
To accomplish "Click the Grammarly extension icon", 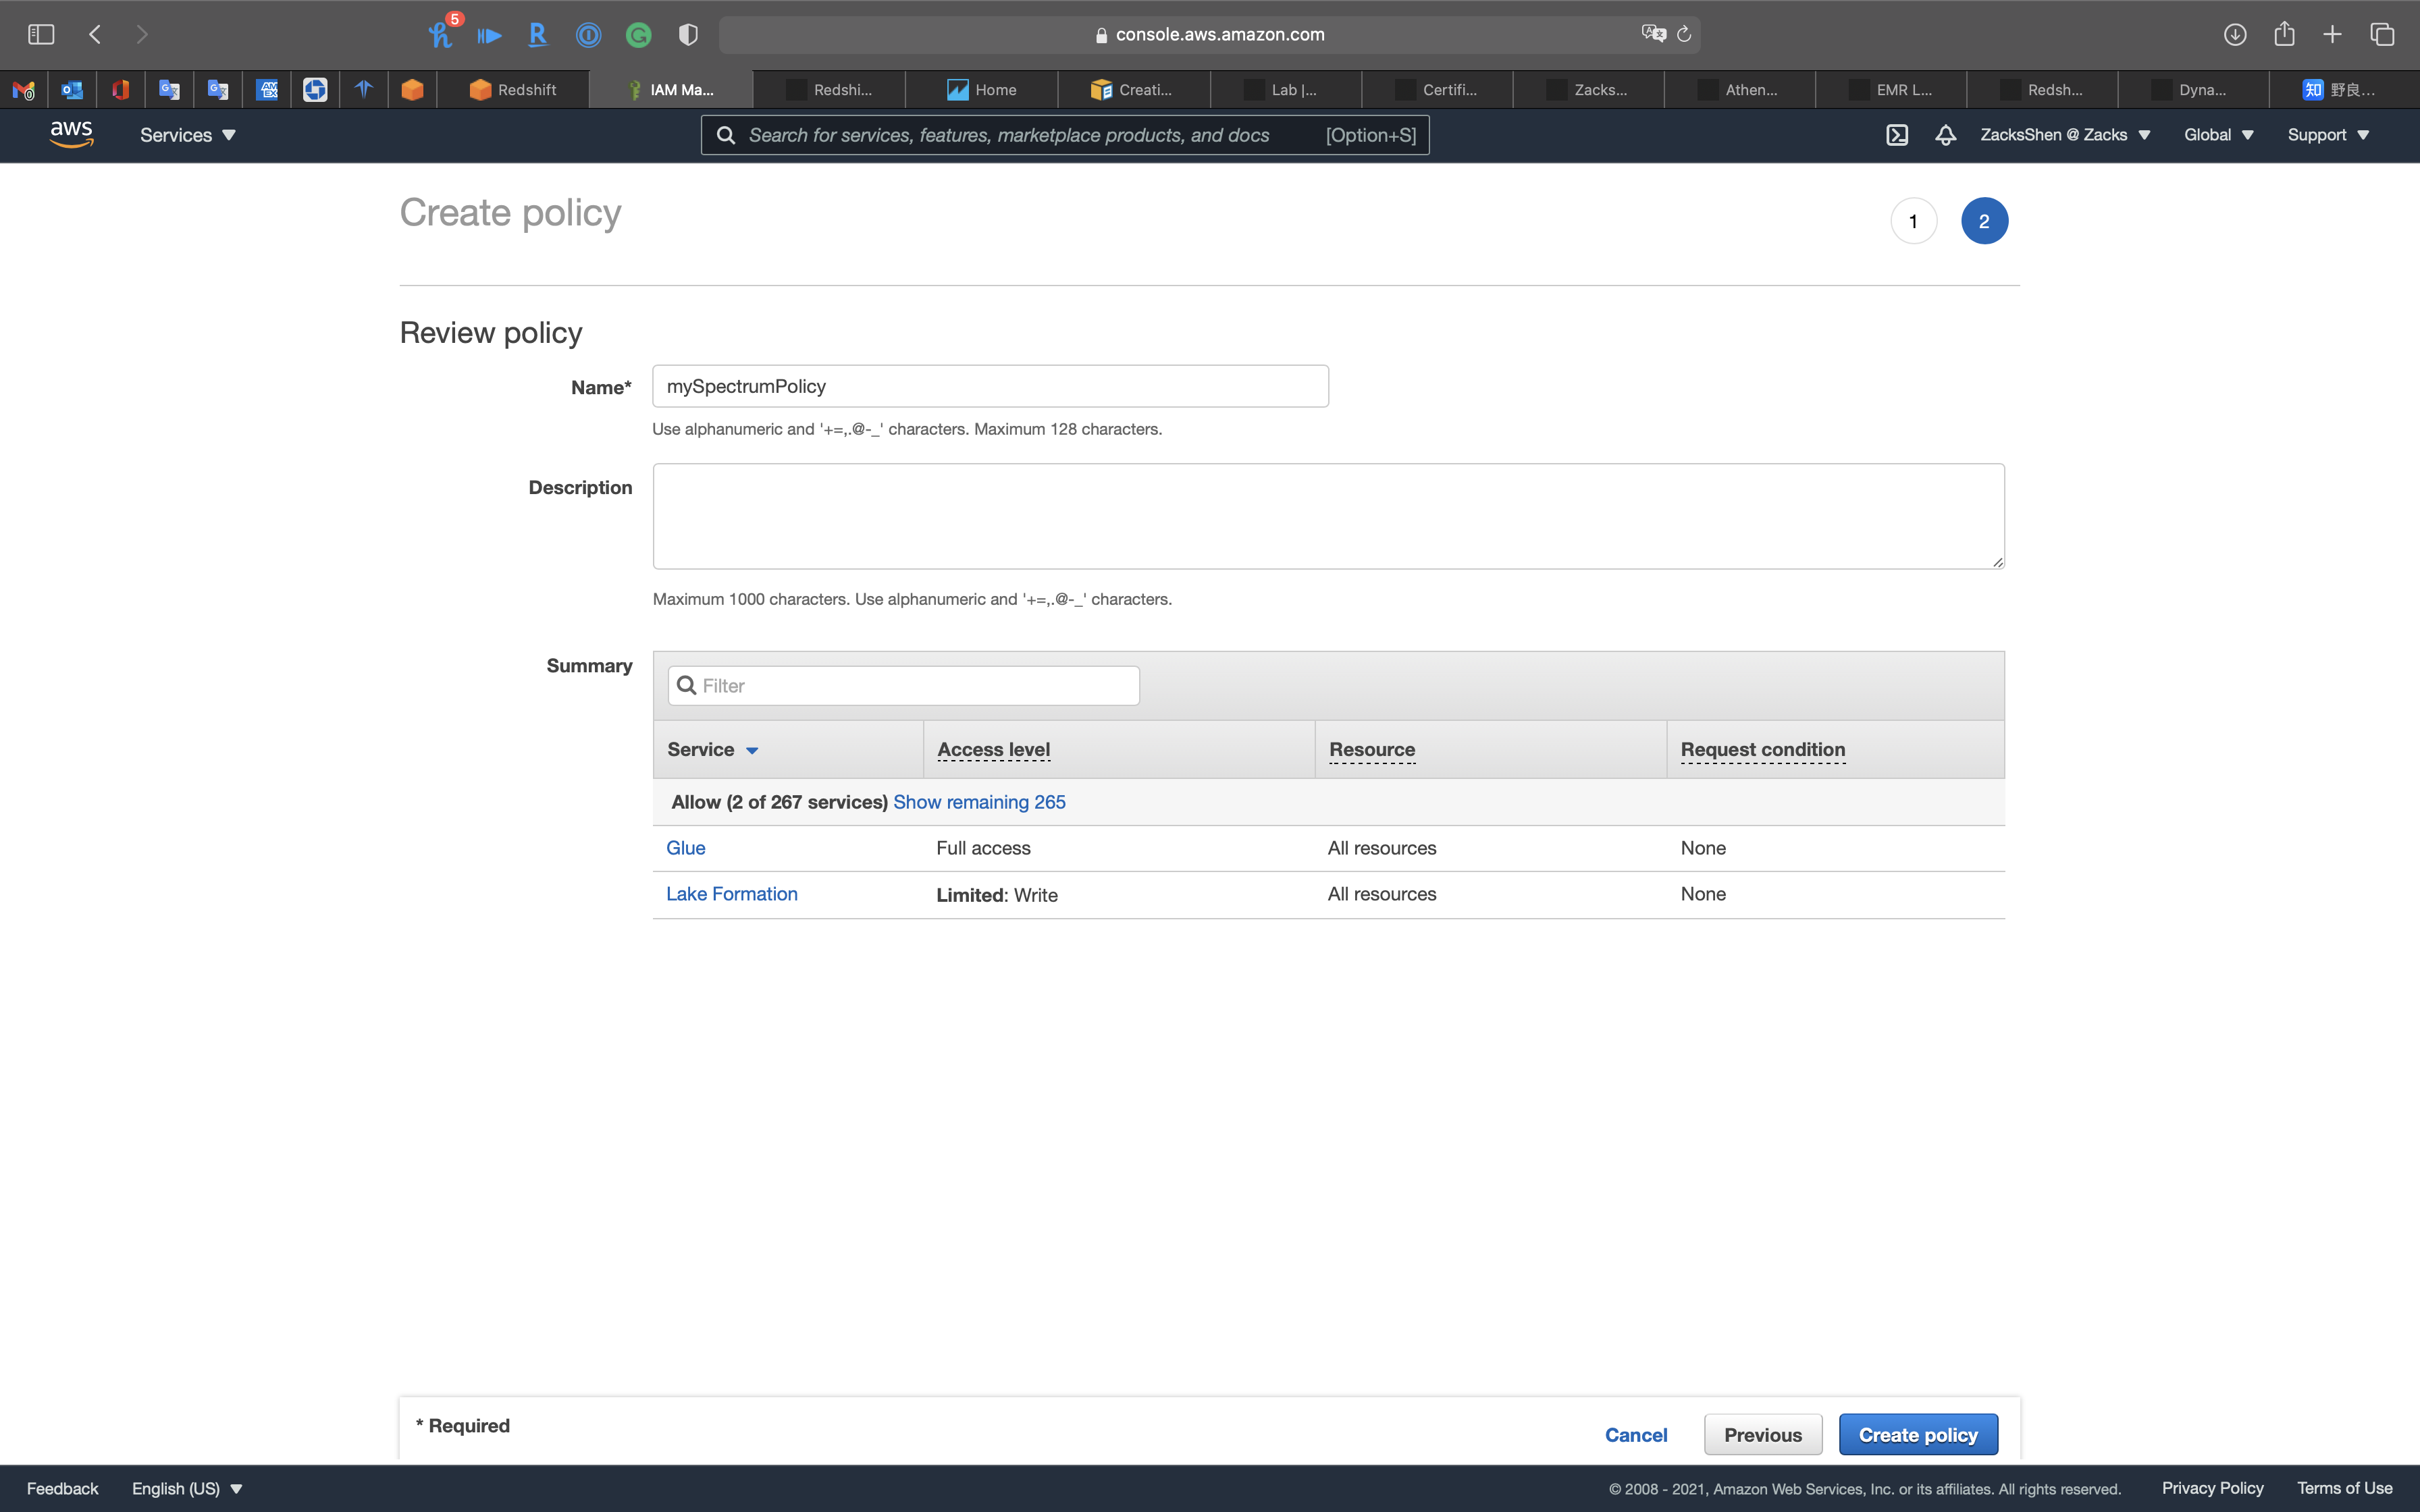I will [638, 36].
